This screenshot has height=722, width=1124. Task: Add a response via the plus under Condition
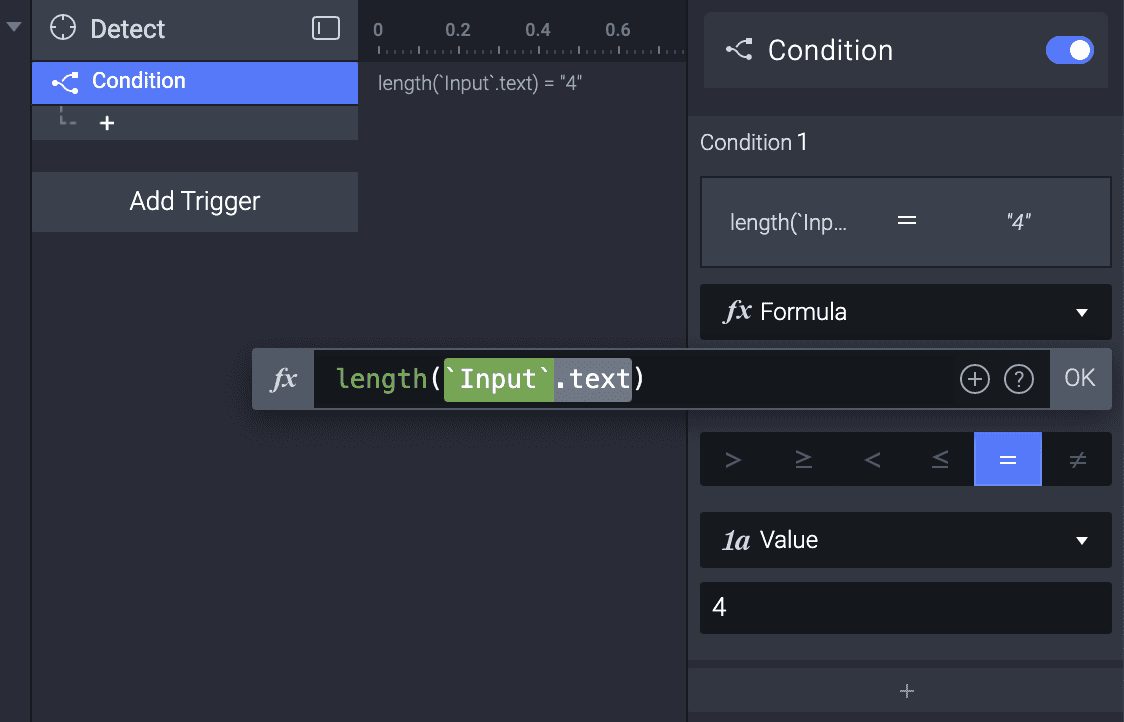point(107,123)
